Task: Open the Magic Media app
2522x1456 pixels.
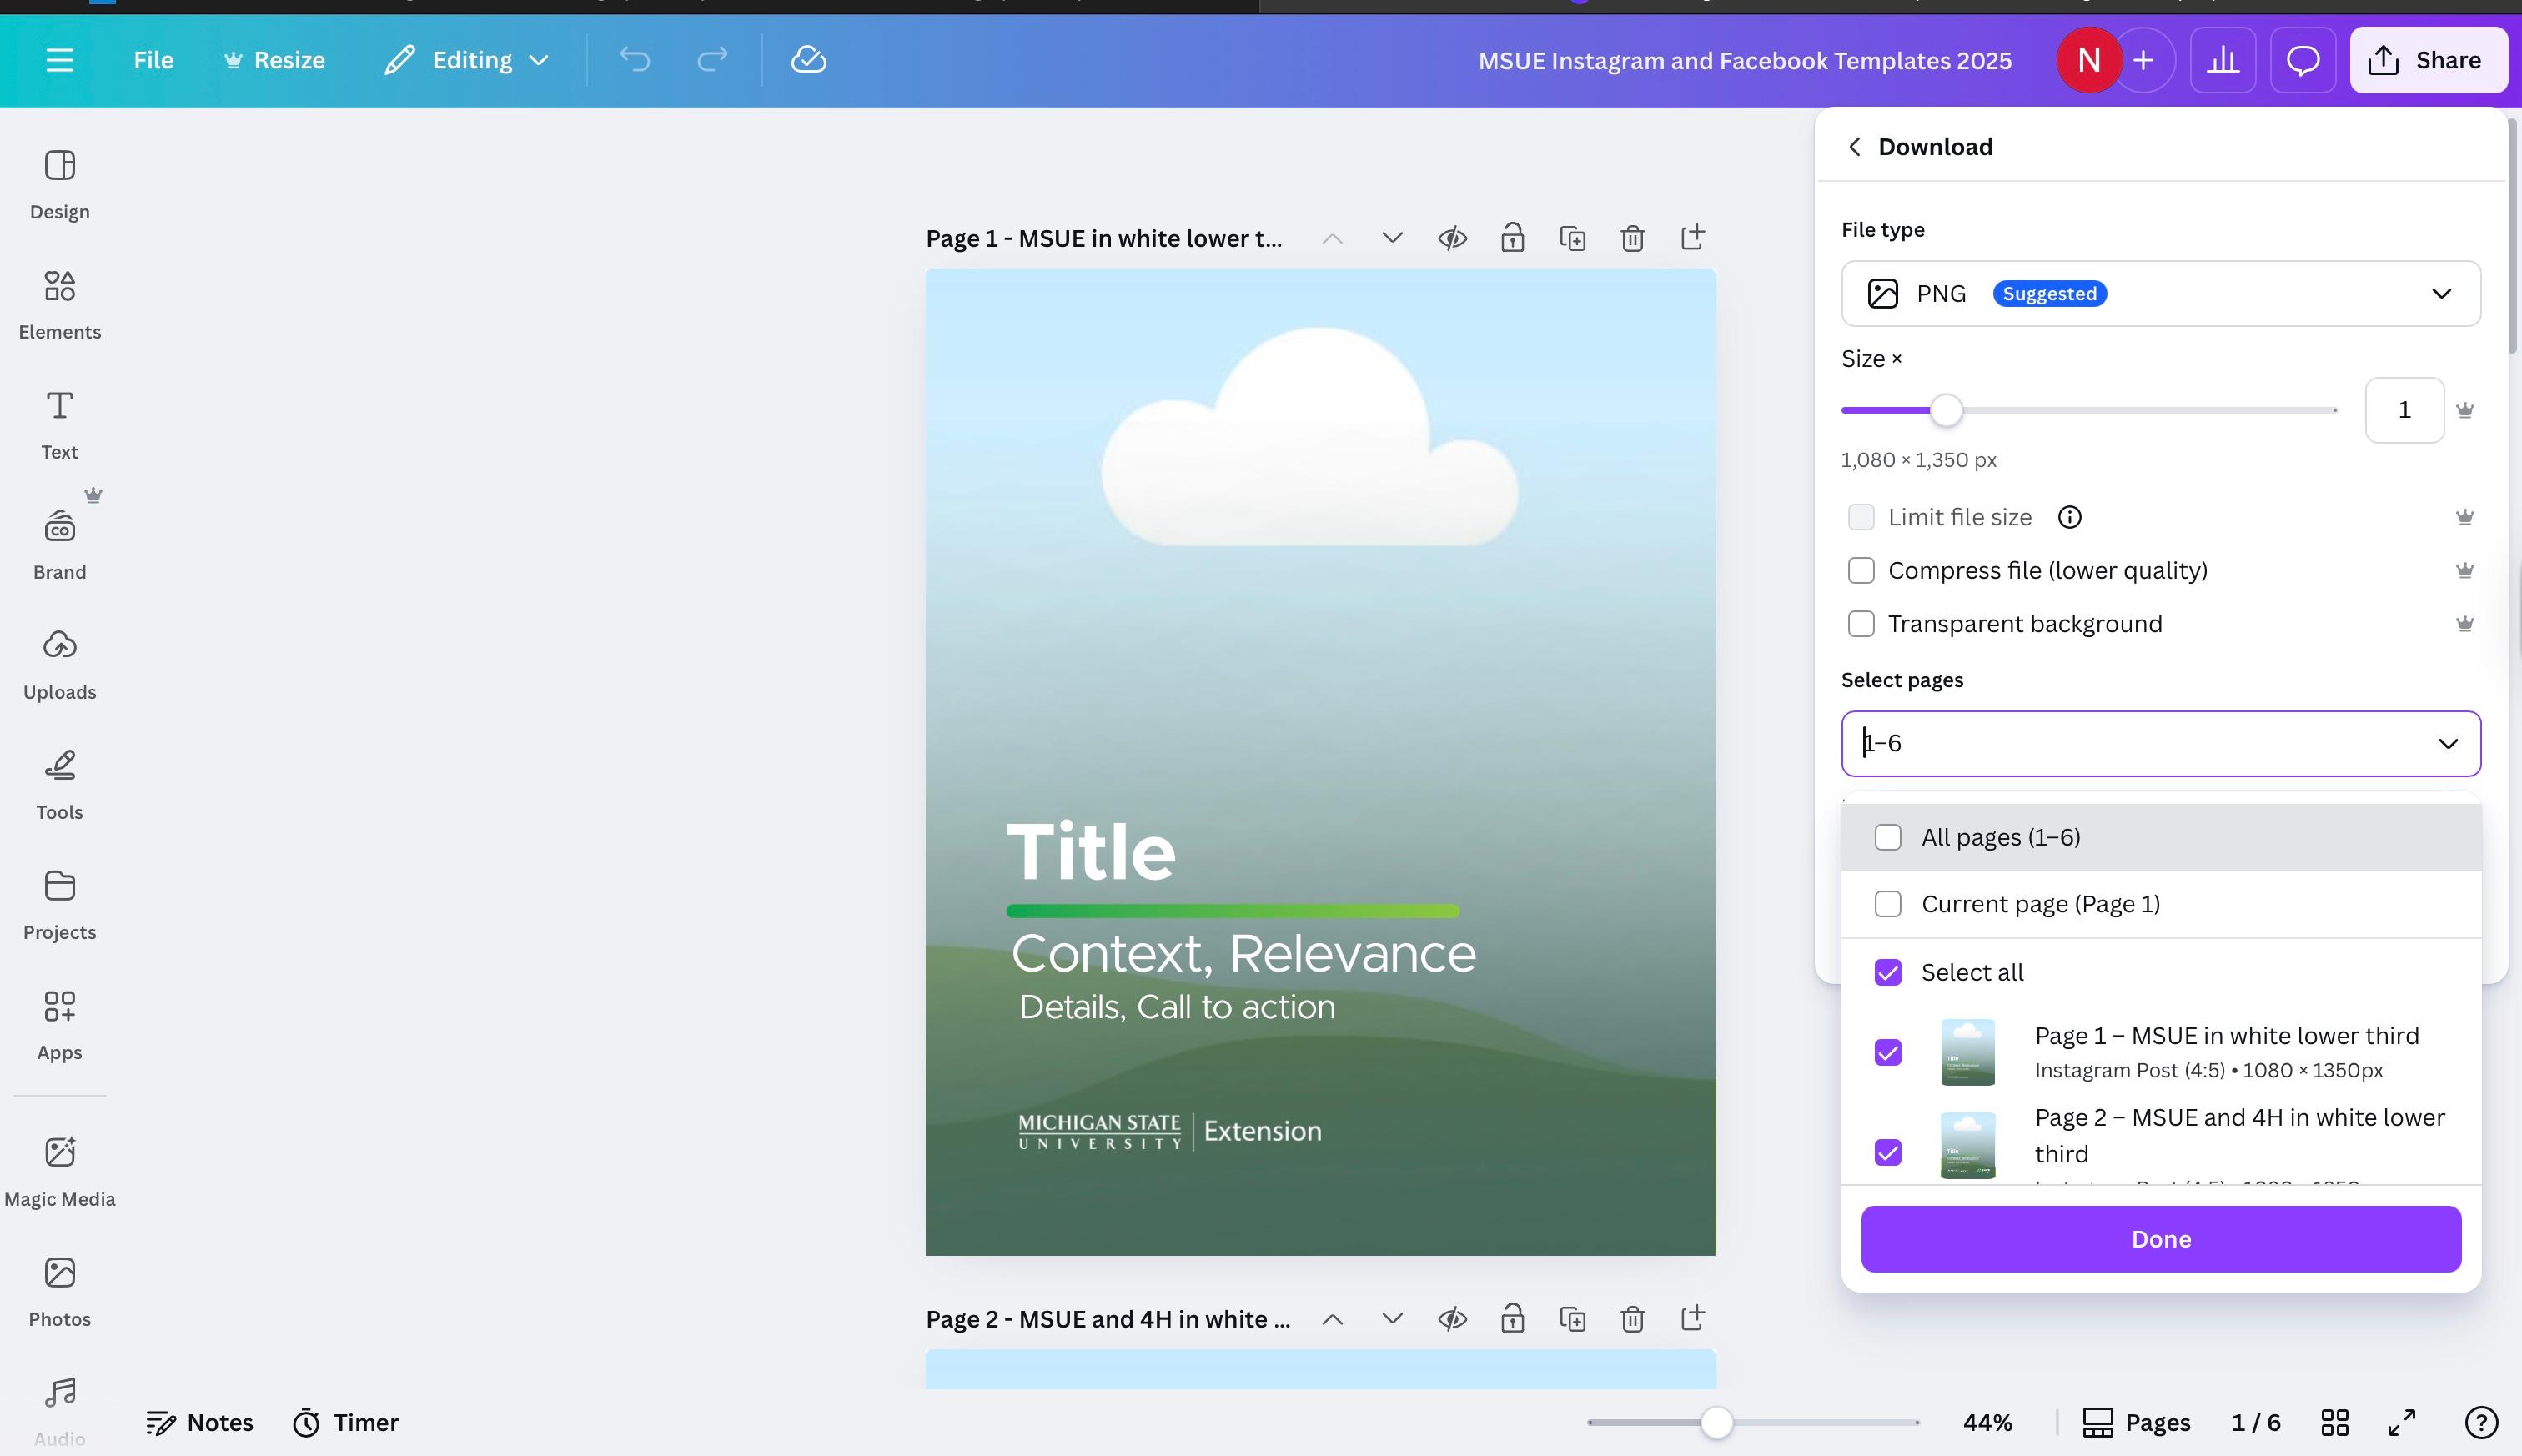Action: tap(59, 1170)
